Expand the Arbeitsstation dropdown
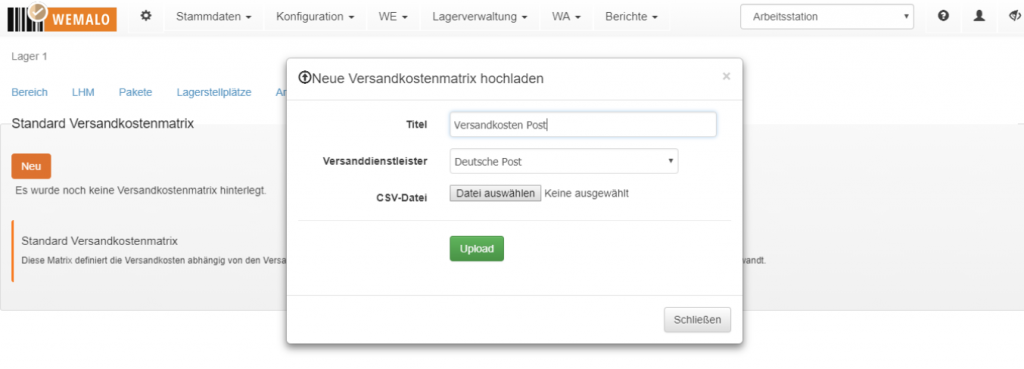The width and height of the screenshot is (1024, 369). click(x=827, y=17)
